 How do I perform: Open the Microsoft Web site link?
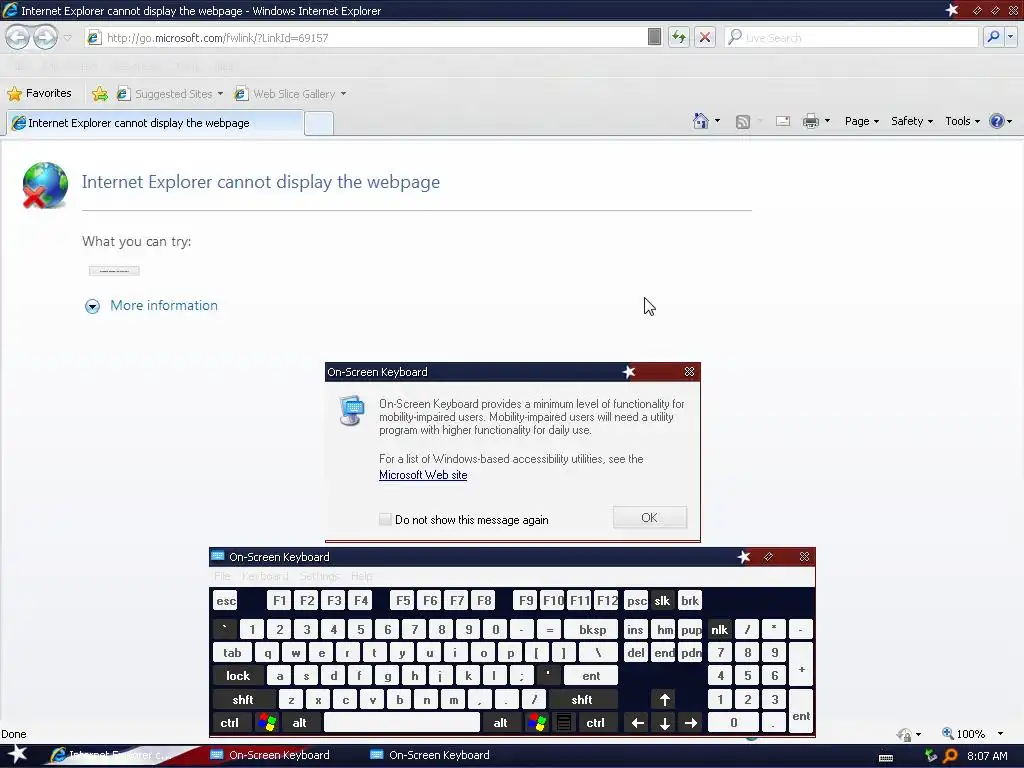[x=423, y=475]
